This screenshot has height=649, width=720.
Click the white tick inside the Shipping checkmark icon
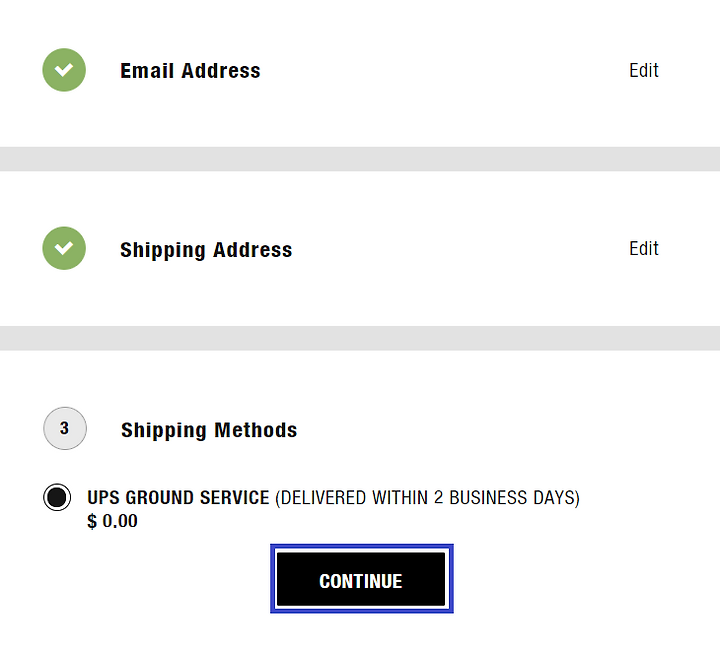pyautogui.click(x=64, y=248)
